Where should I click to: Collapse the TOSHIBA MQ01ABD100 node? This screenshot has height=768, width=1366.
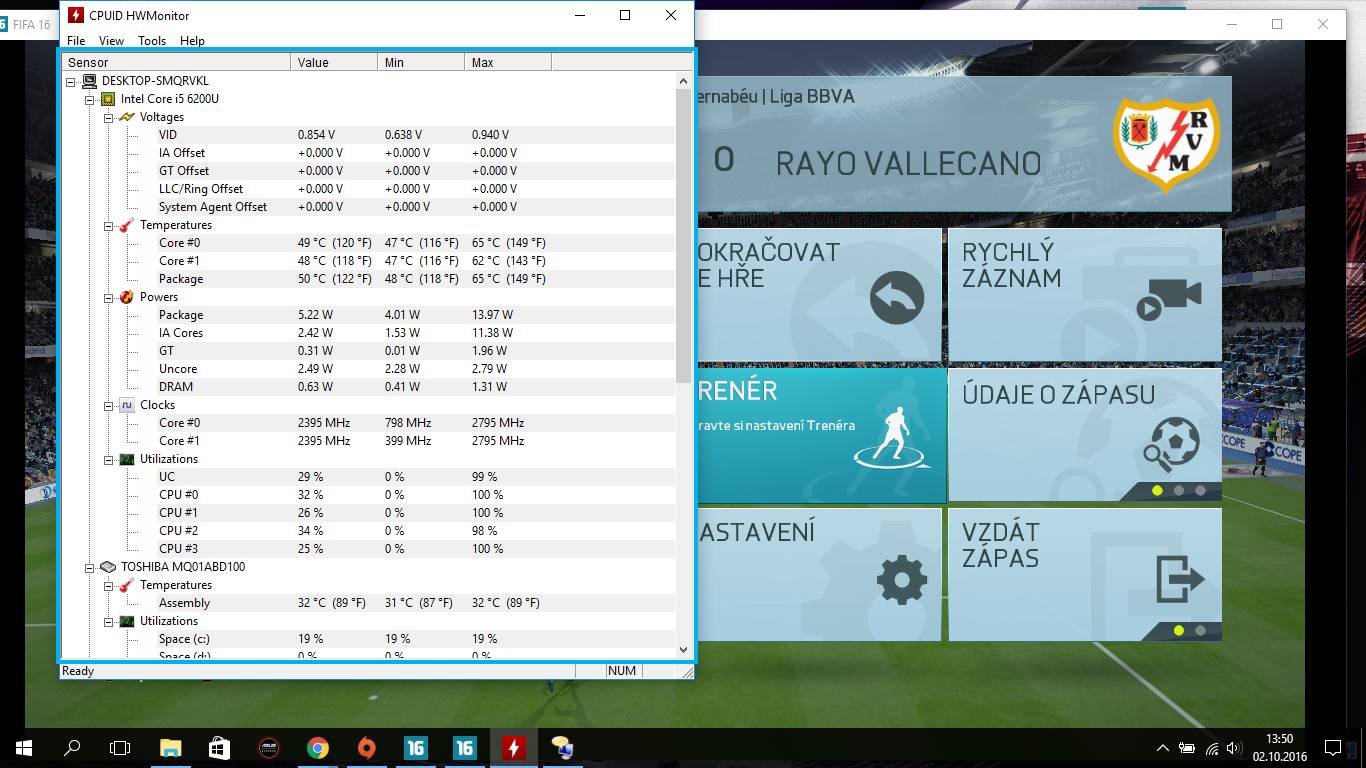(x=90, y=567)
